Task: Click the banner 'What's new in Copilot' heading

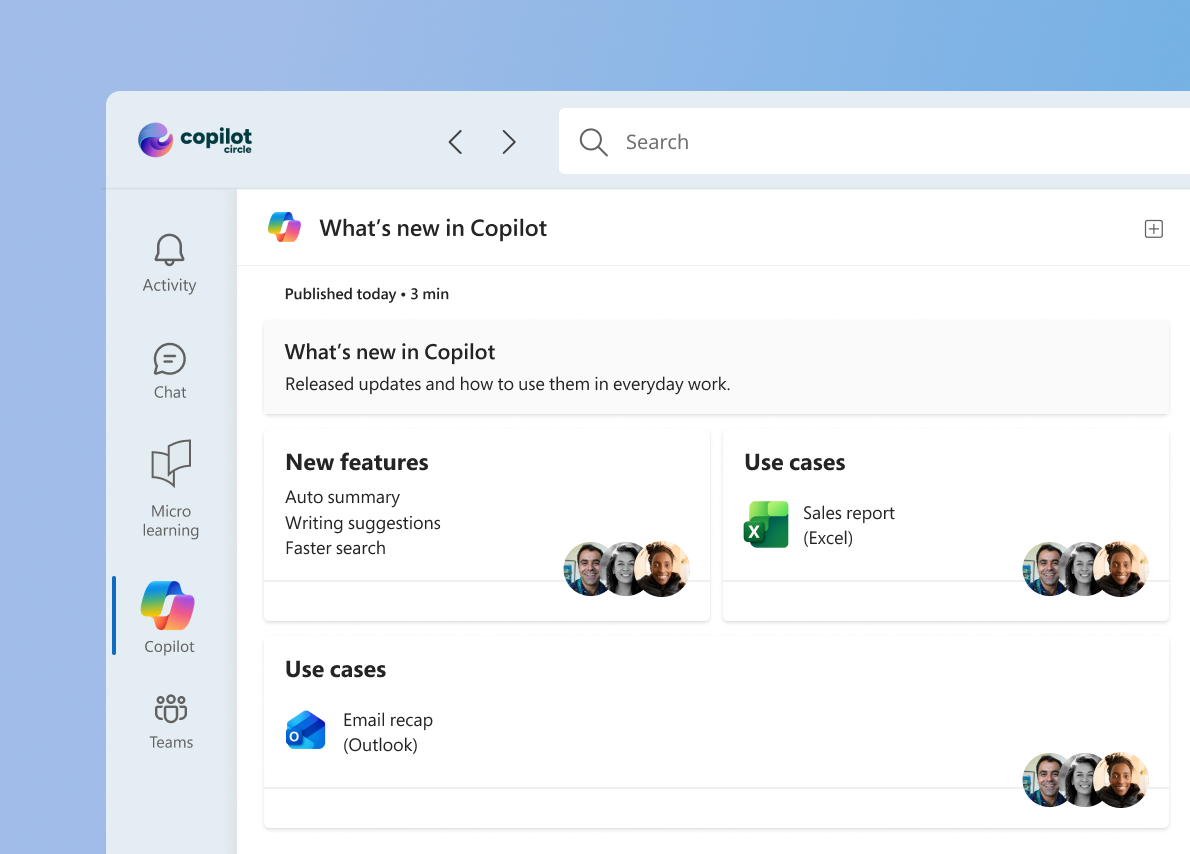Action: tap(390, 352)
